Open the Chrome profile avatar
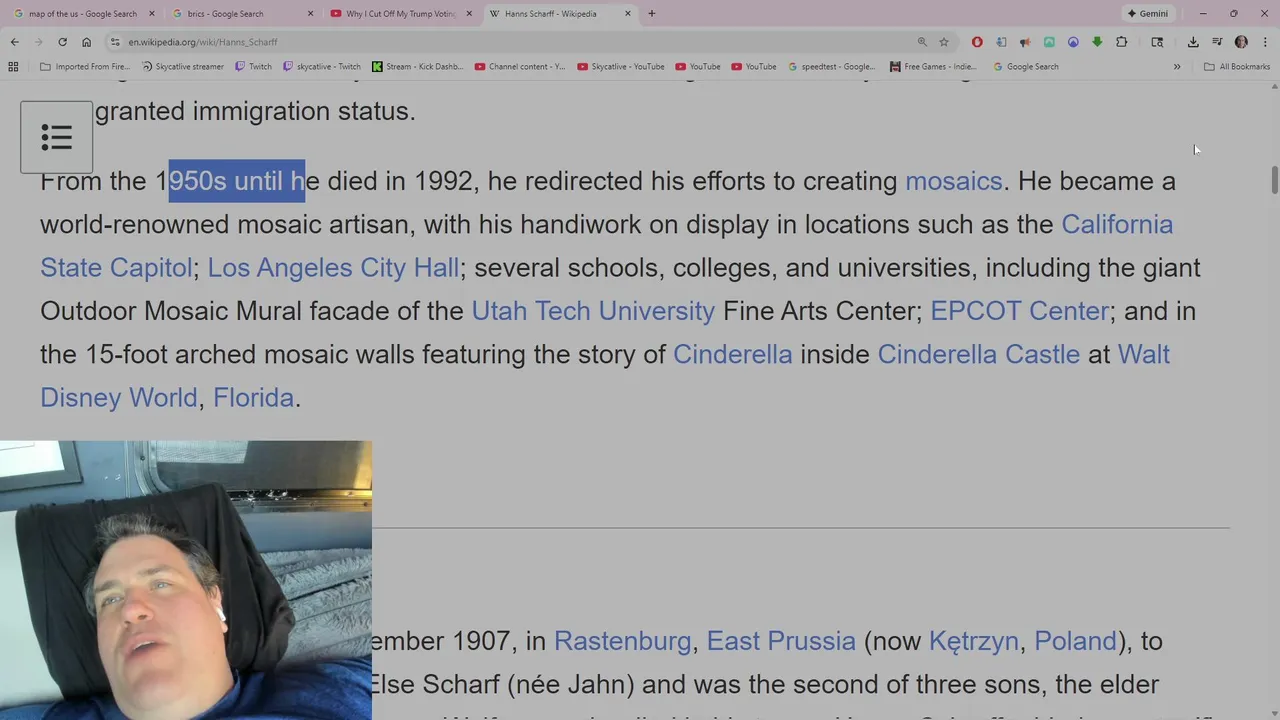Viewport: 1280px width, 720px height. (1241, 42)
